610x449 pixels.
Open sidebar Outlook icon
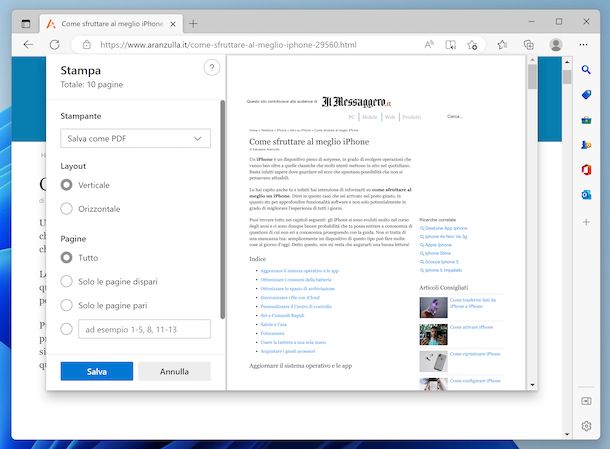(586, 195)
